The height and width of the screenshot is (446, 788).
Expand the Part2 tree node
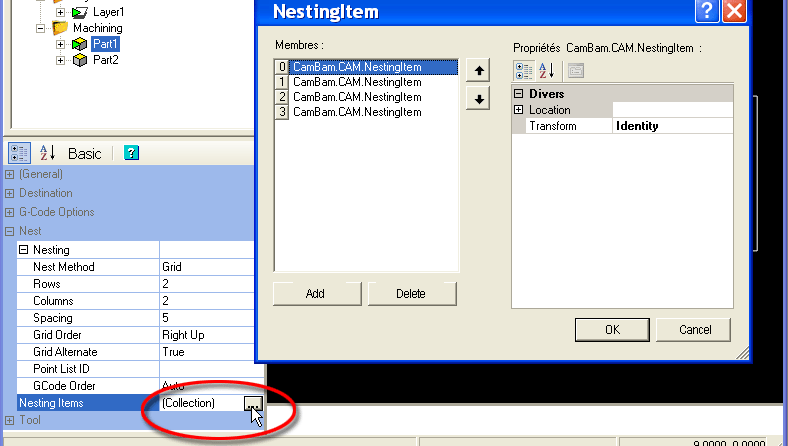60,60
